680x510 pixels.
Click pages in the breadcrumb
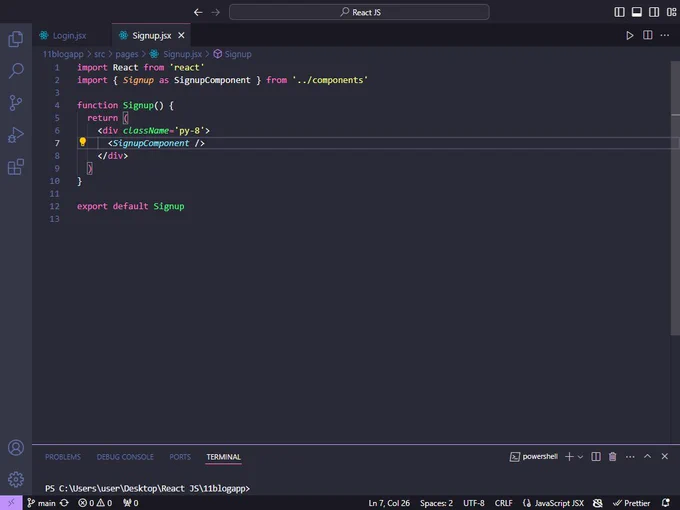[x=127, y=54]
